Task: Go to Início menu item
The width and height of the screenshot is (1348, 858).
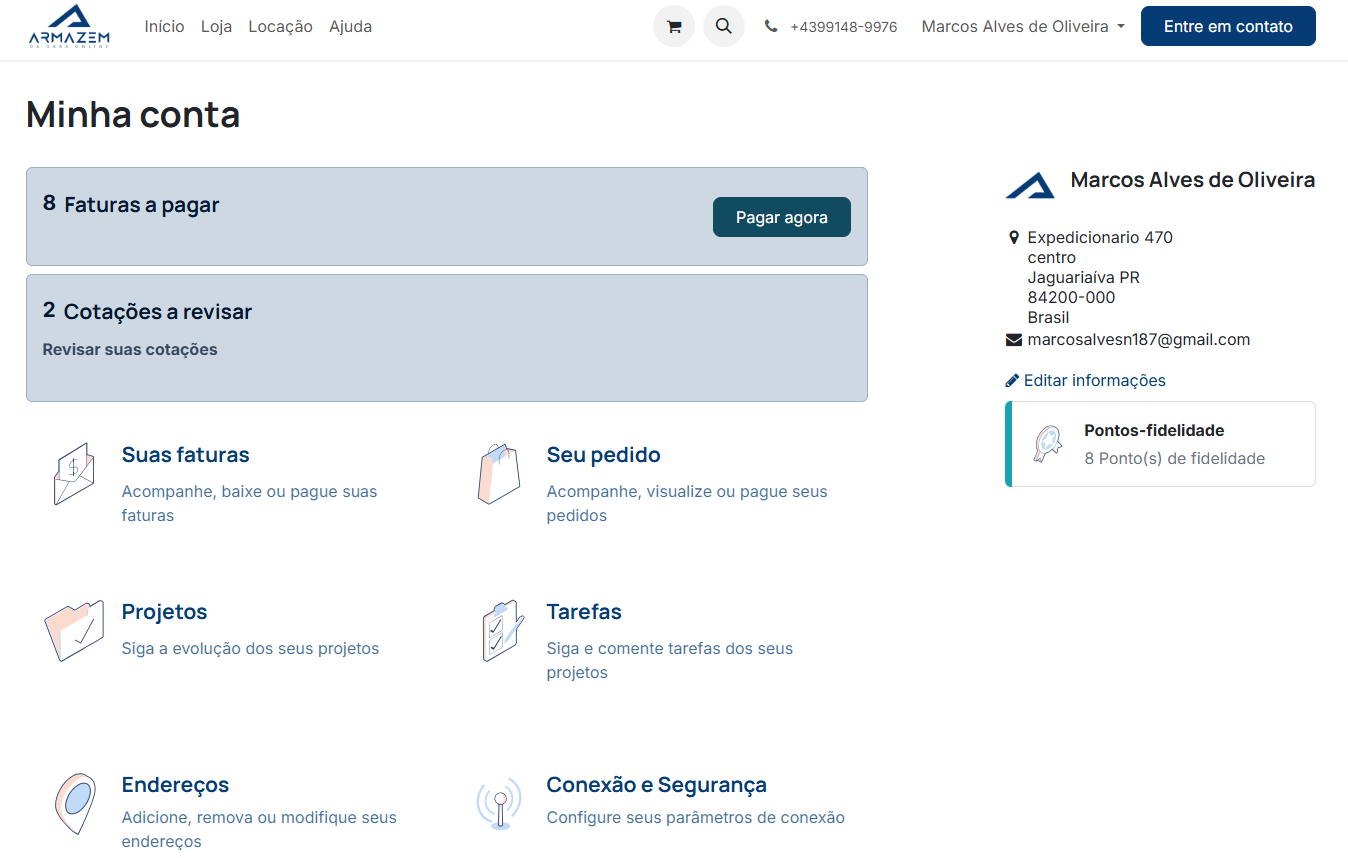Action: click(164, 27)
